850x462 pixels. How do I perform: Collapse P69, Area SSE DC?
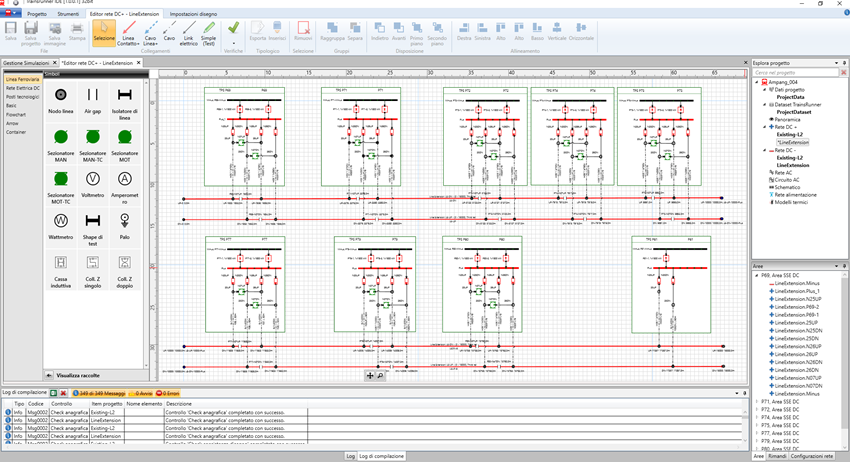point(757,275)
